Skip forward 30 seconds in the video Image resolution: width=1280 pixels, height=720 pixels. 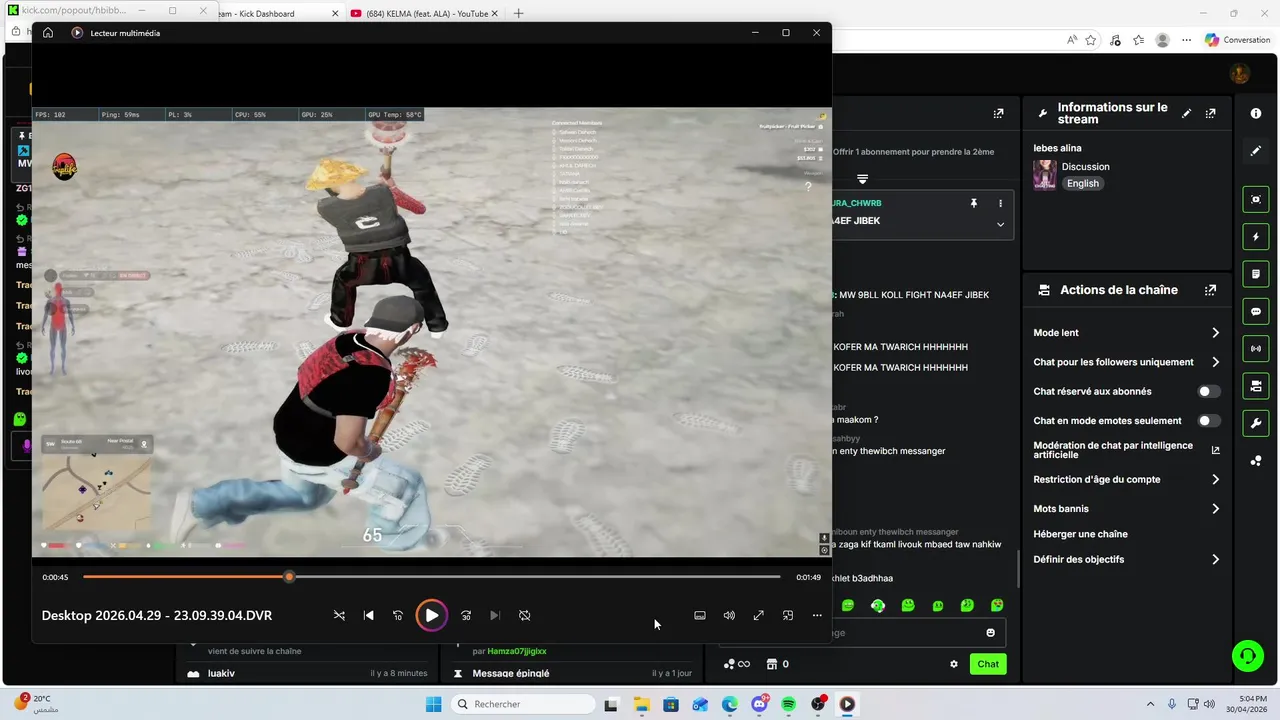[466, 615]
